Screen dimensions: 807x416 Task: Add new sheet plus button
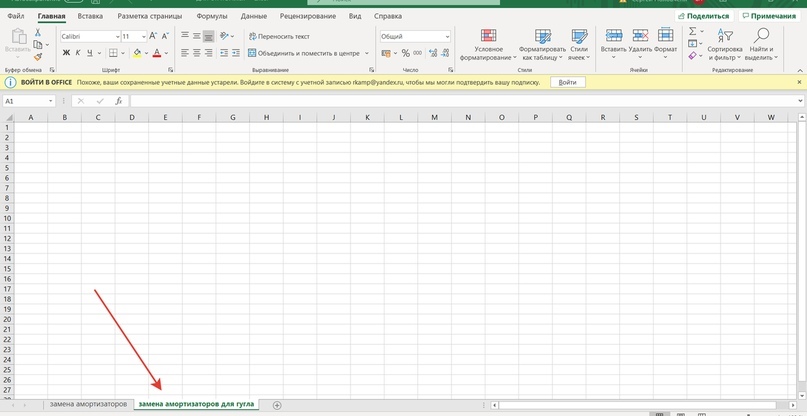coord(277,405)
